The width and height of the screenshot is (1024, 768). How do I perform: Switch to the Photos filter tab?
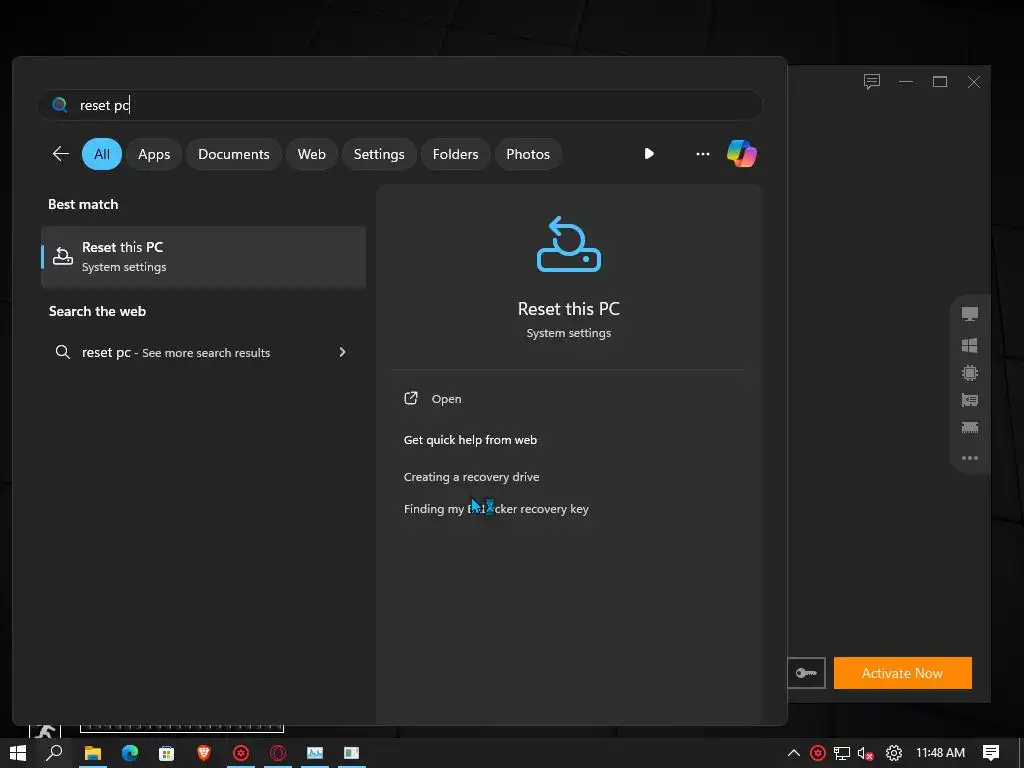(528, 154)
